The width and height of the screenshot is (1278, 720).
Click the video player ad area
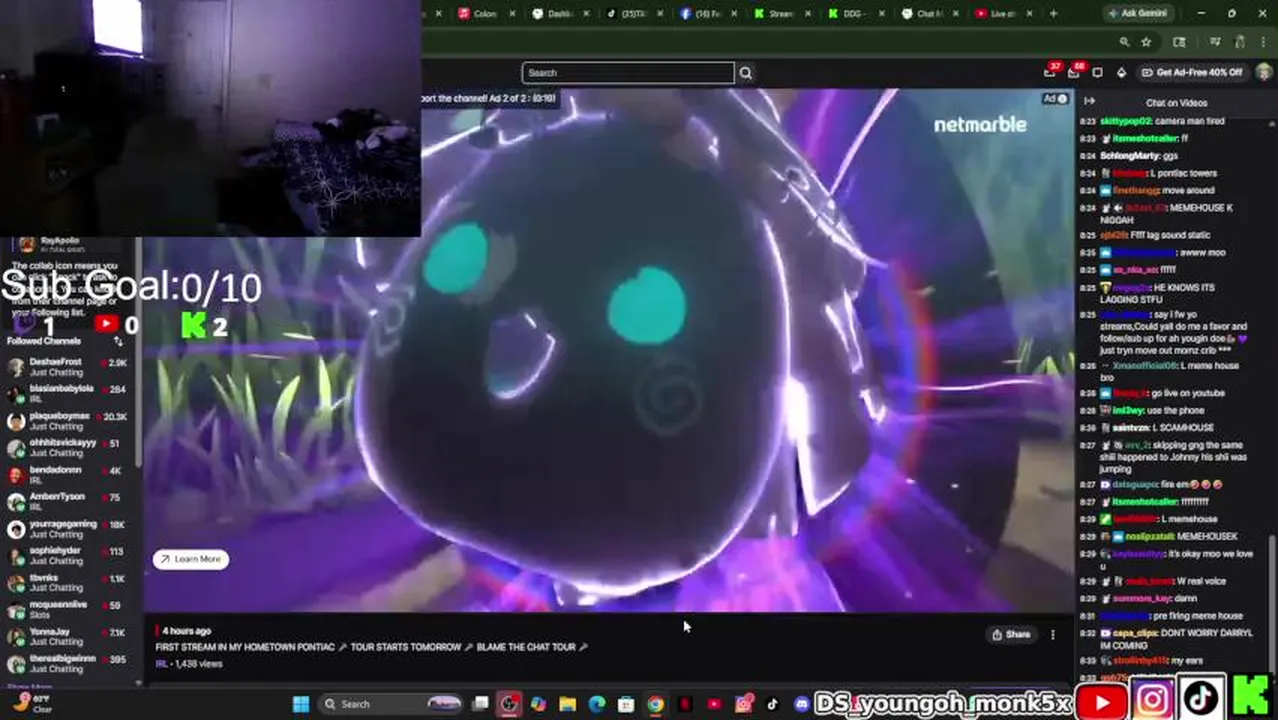(608, 350)
